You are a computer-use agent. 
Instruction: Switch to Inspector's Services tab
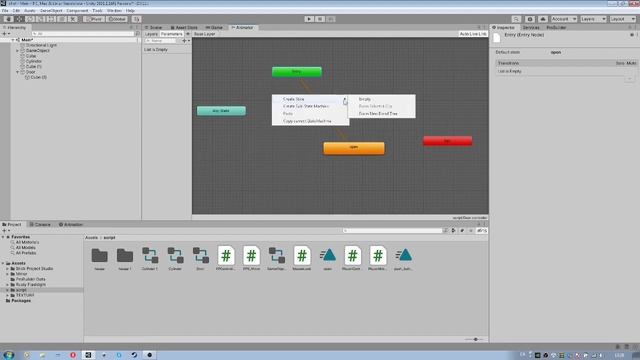531,27
